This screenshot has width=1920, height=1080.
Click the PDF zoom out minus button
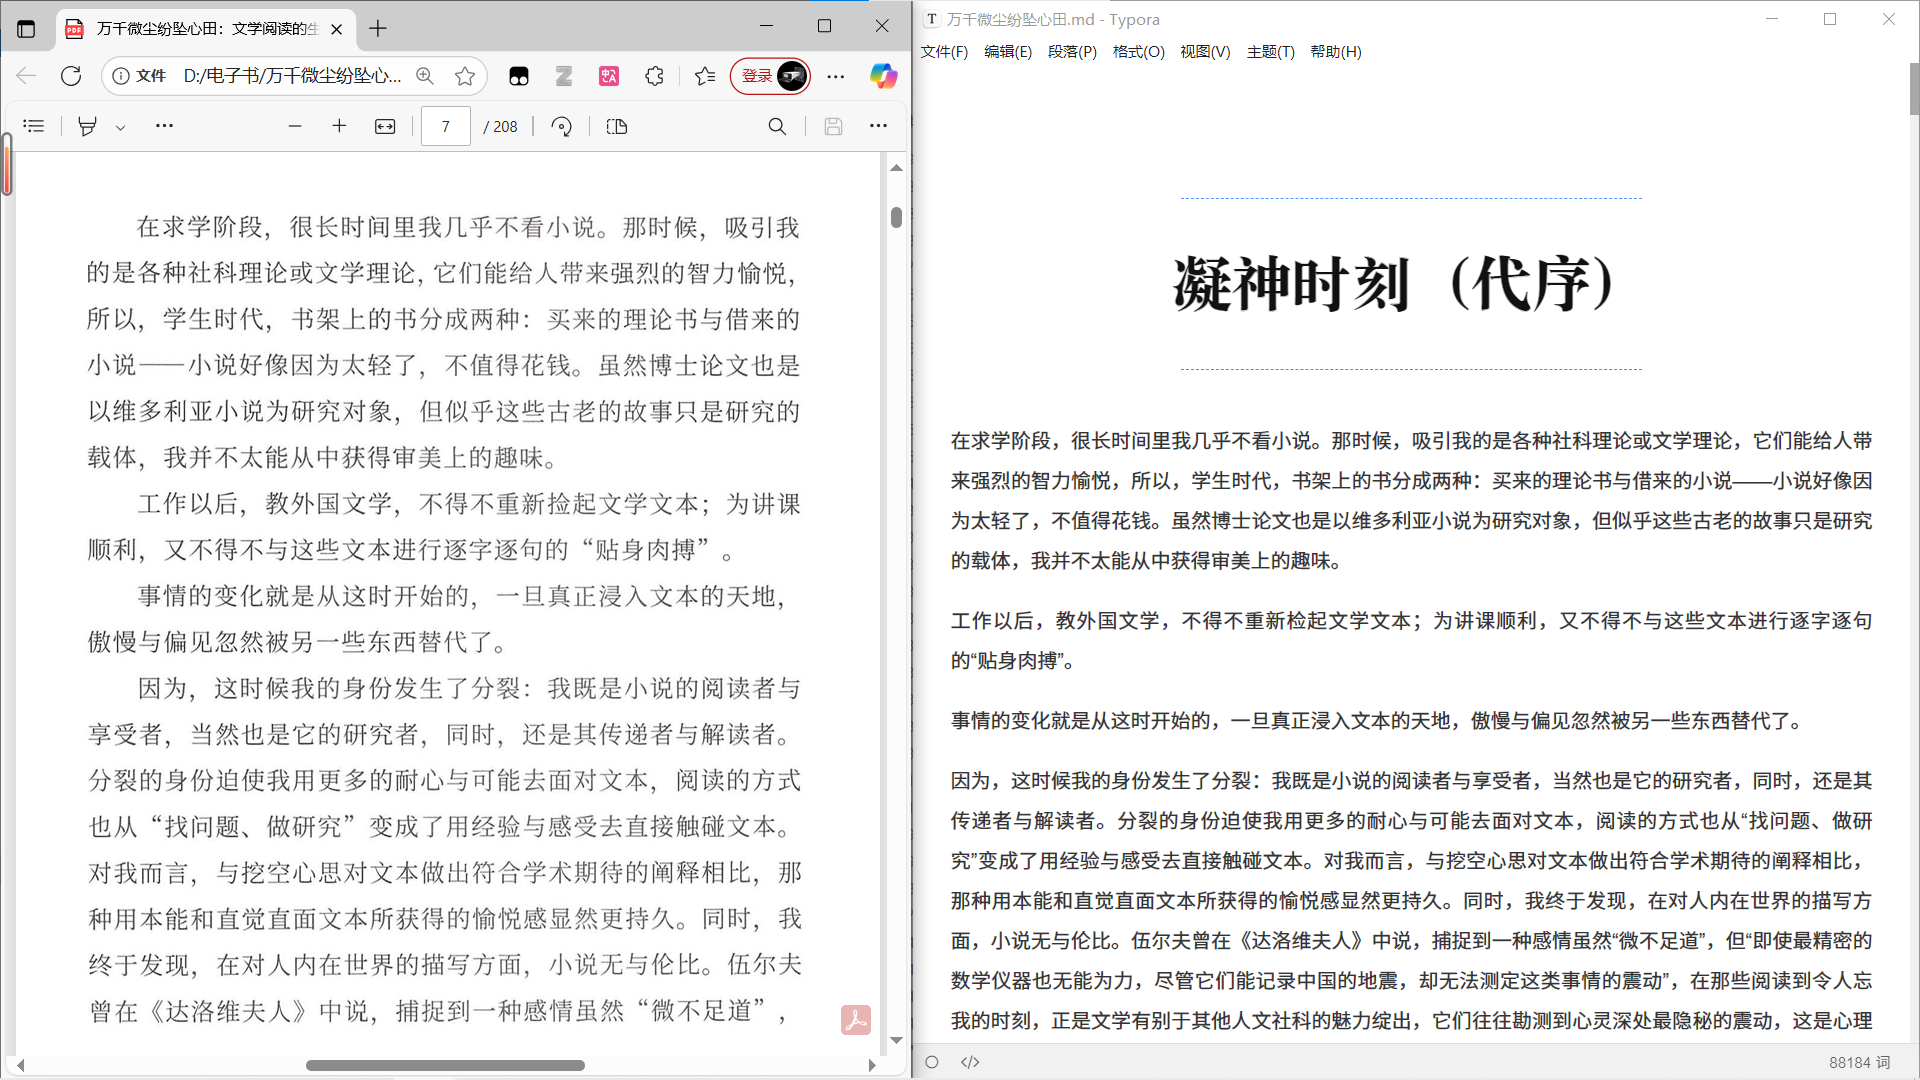coord(294,126)
